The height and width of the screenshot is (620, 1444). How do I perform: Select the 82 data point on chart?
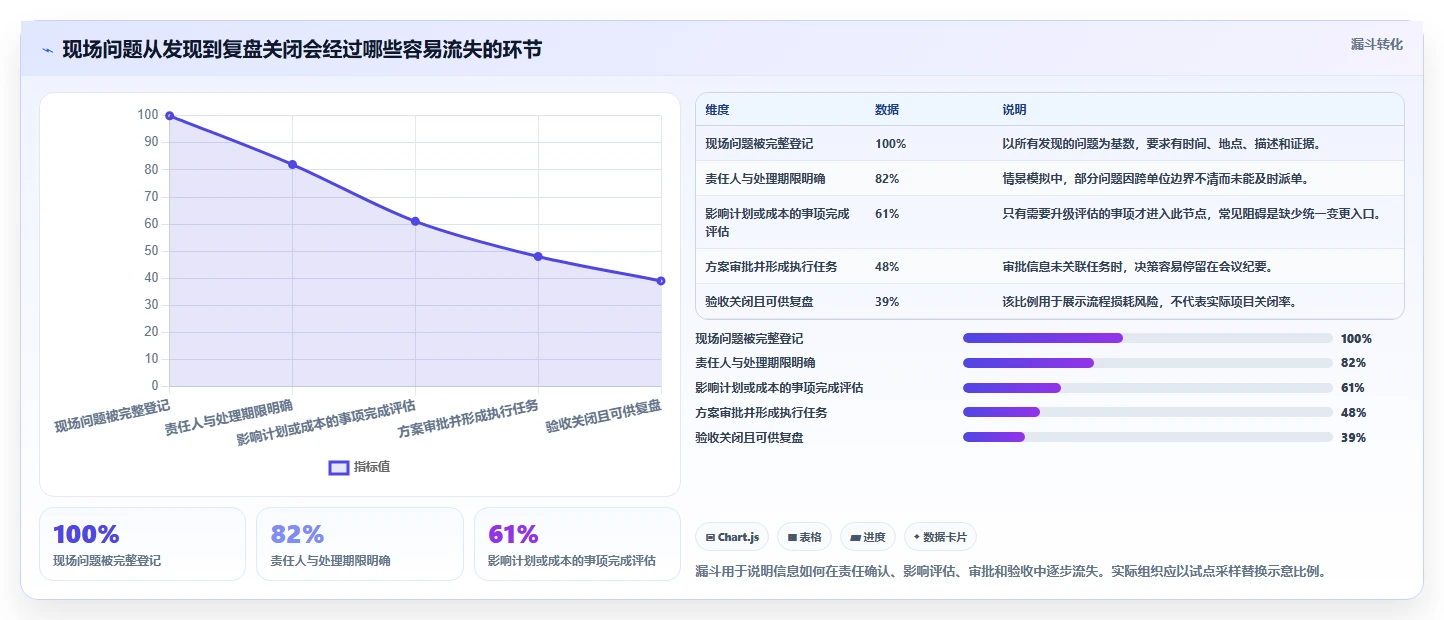point(292,164)
